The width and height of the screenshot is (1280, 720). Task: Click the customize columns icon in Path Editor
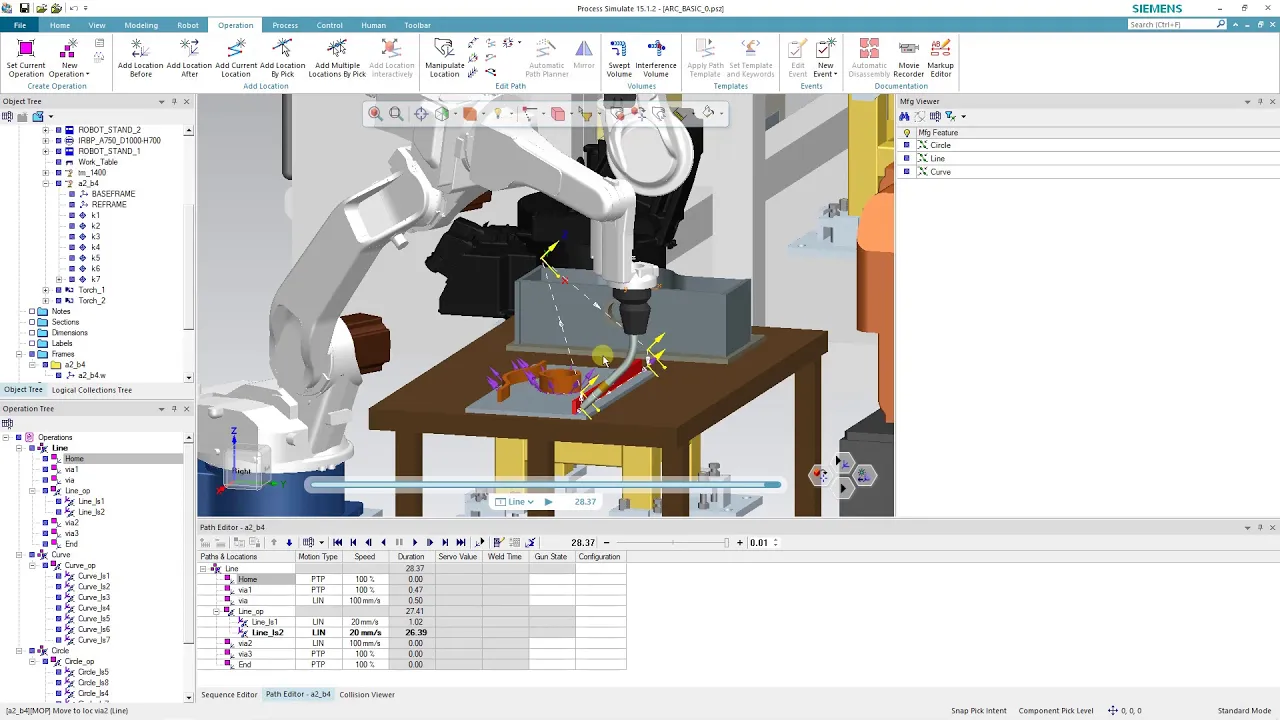point(309,543)
